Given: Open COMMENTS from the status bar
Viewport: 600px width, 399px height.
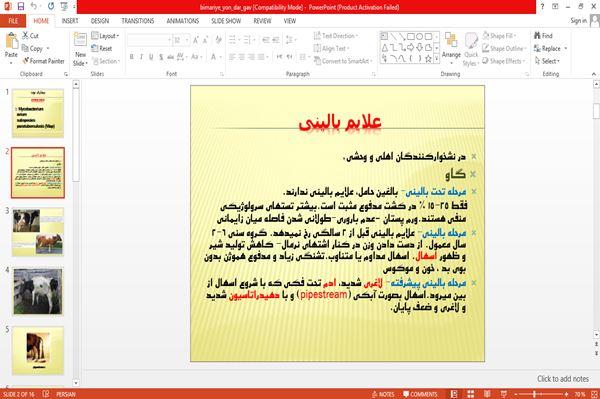Looking at the screenshot, I should click(420, 394).
